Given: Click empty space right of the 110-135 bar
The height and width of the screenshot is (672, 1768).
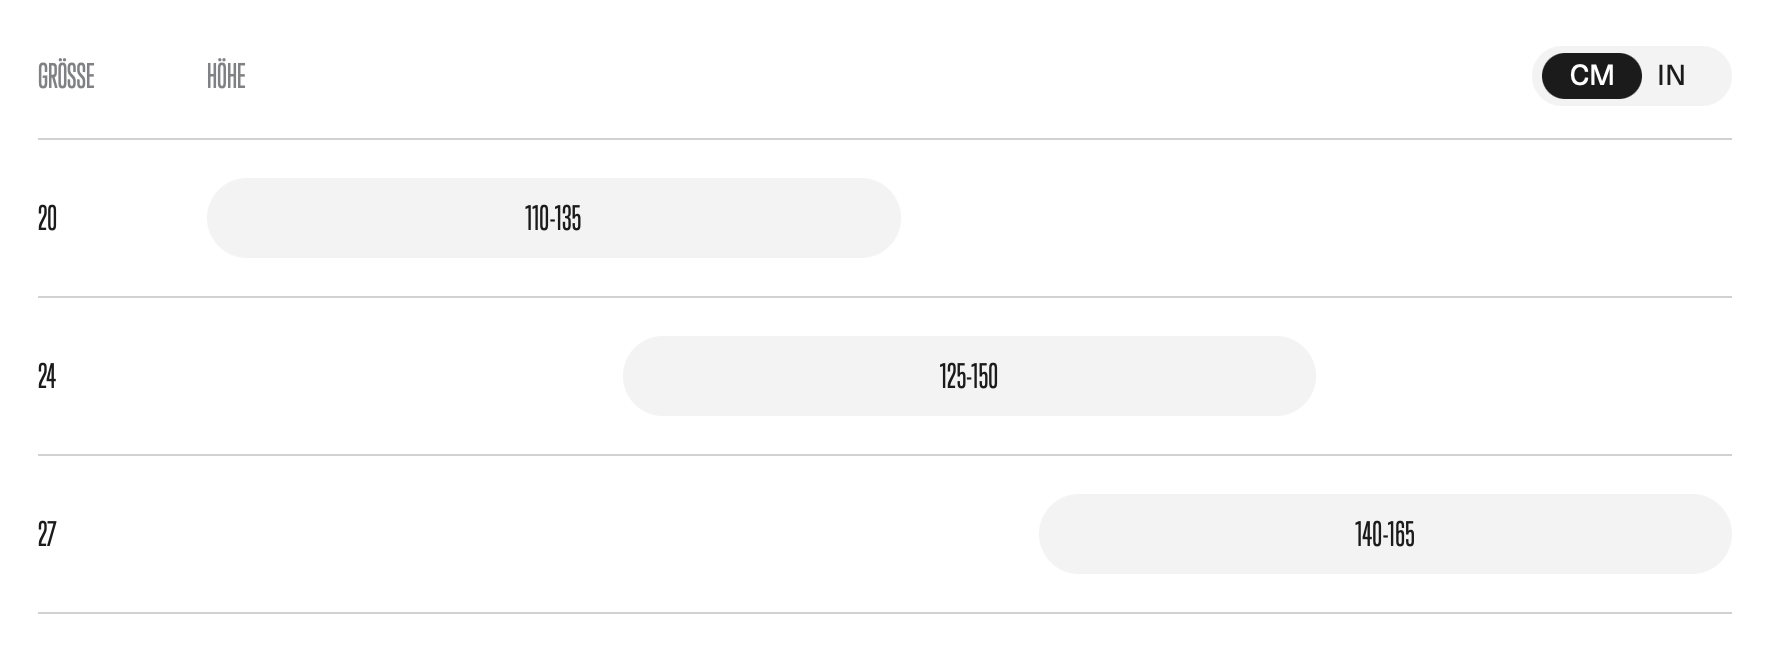Looking at the screenshot, I should 1300,218.
